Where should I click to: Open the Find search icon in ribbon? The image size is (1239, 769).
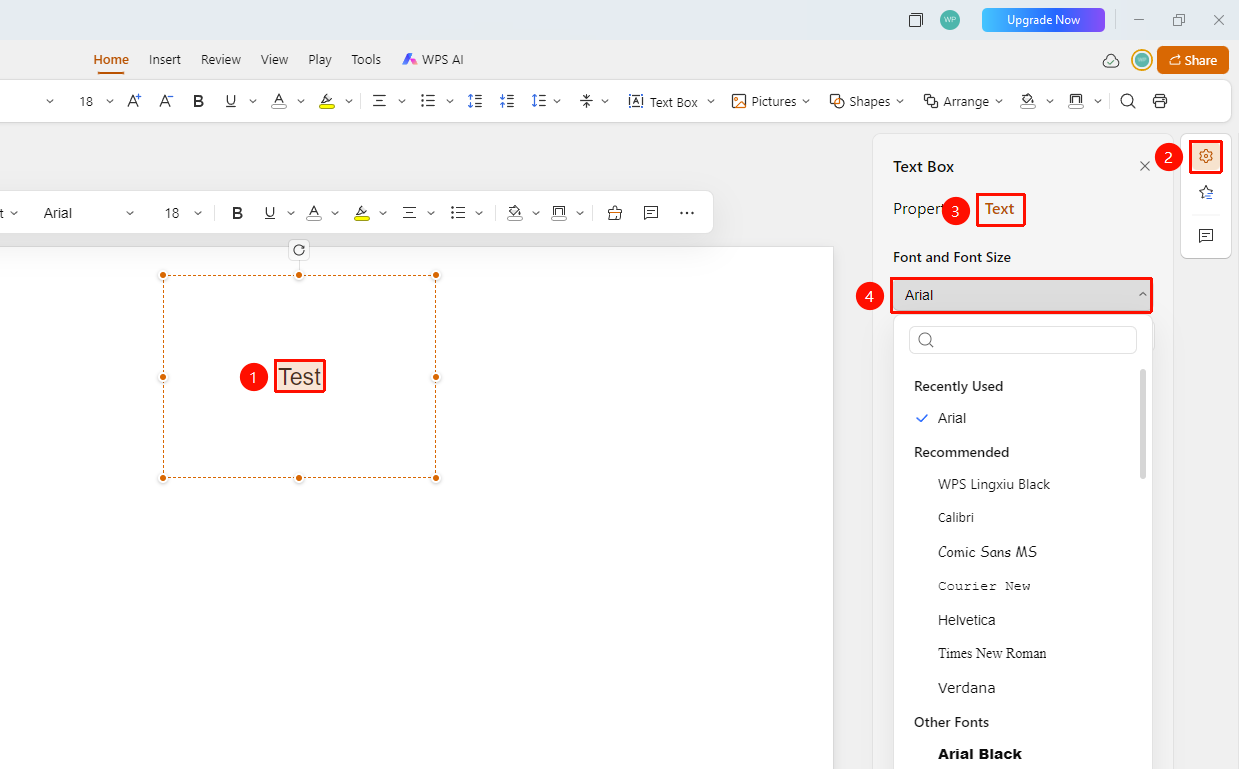(x=1128, y=101)
